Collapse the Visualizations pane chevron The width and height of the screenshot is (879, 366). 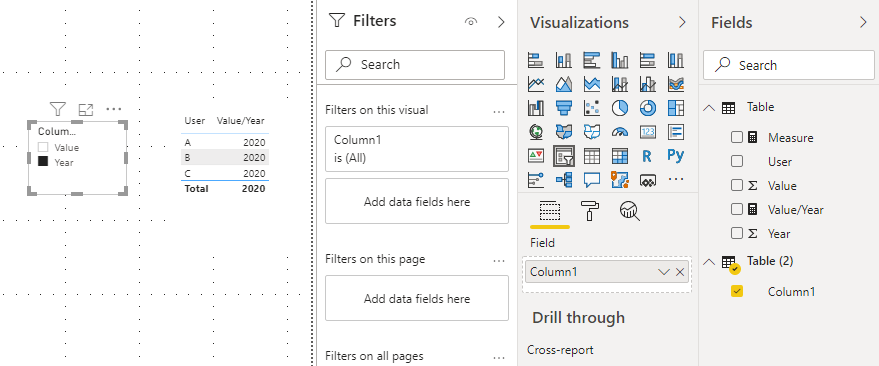click(682, 22)
